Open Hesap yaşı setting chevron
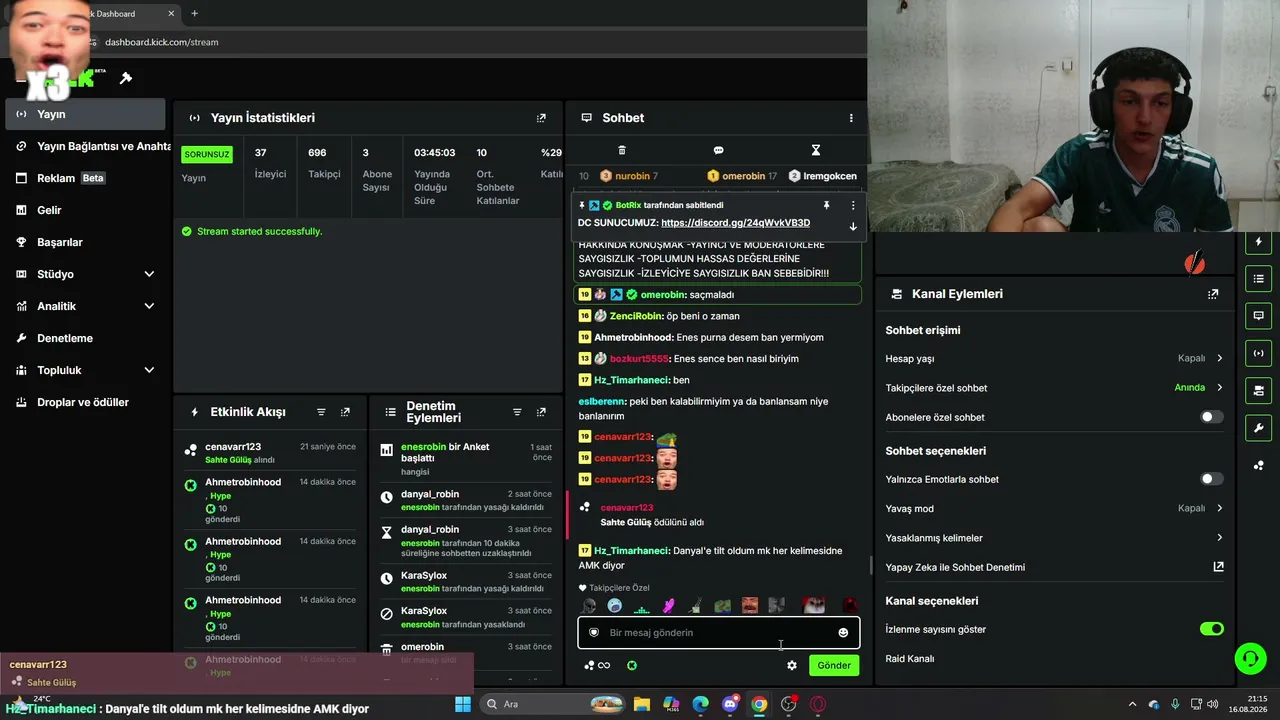Image resolution: width=1280 pixels, height=720 pixels. (1219, 358)
